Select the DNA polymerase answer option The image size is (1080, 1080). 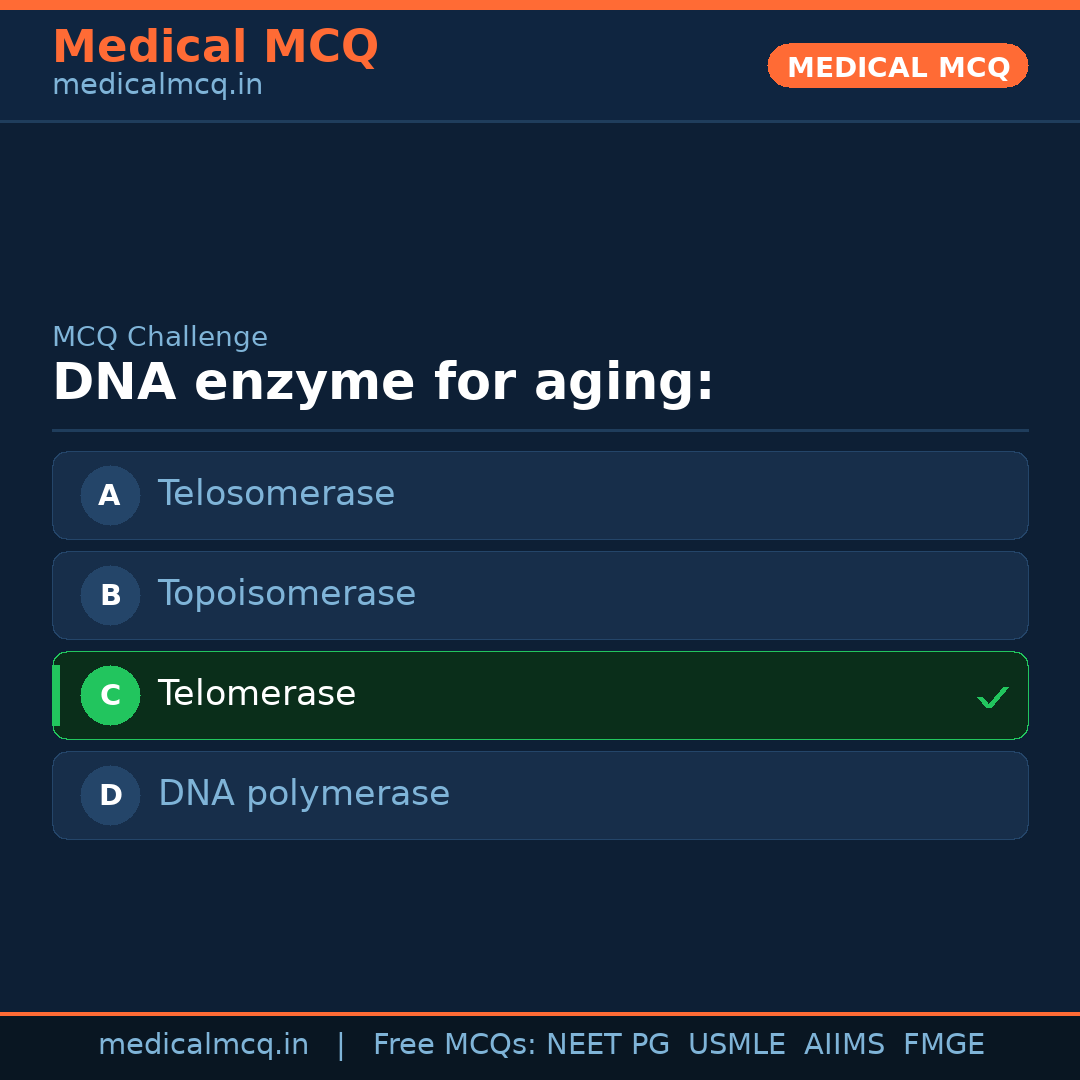coord(540,795)
